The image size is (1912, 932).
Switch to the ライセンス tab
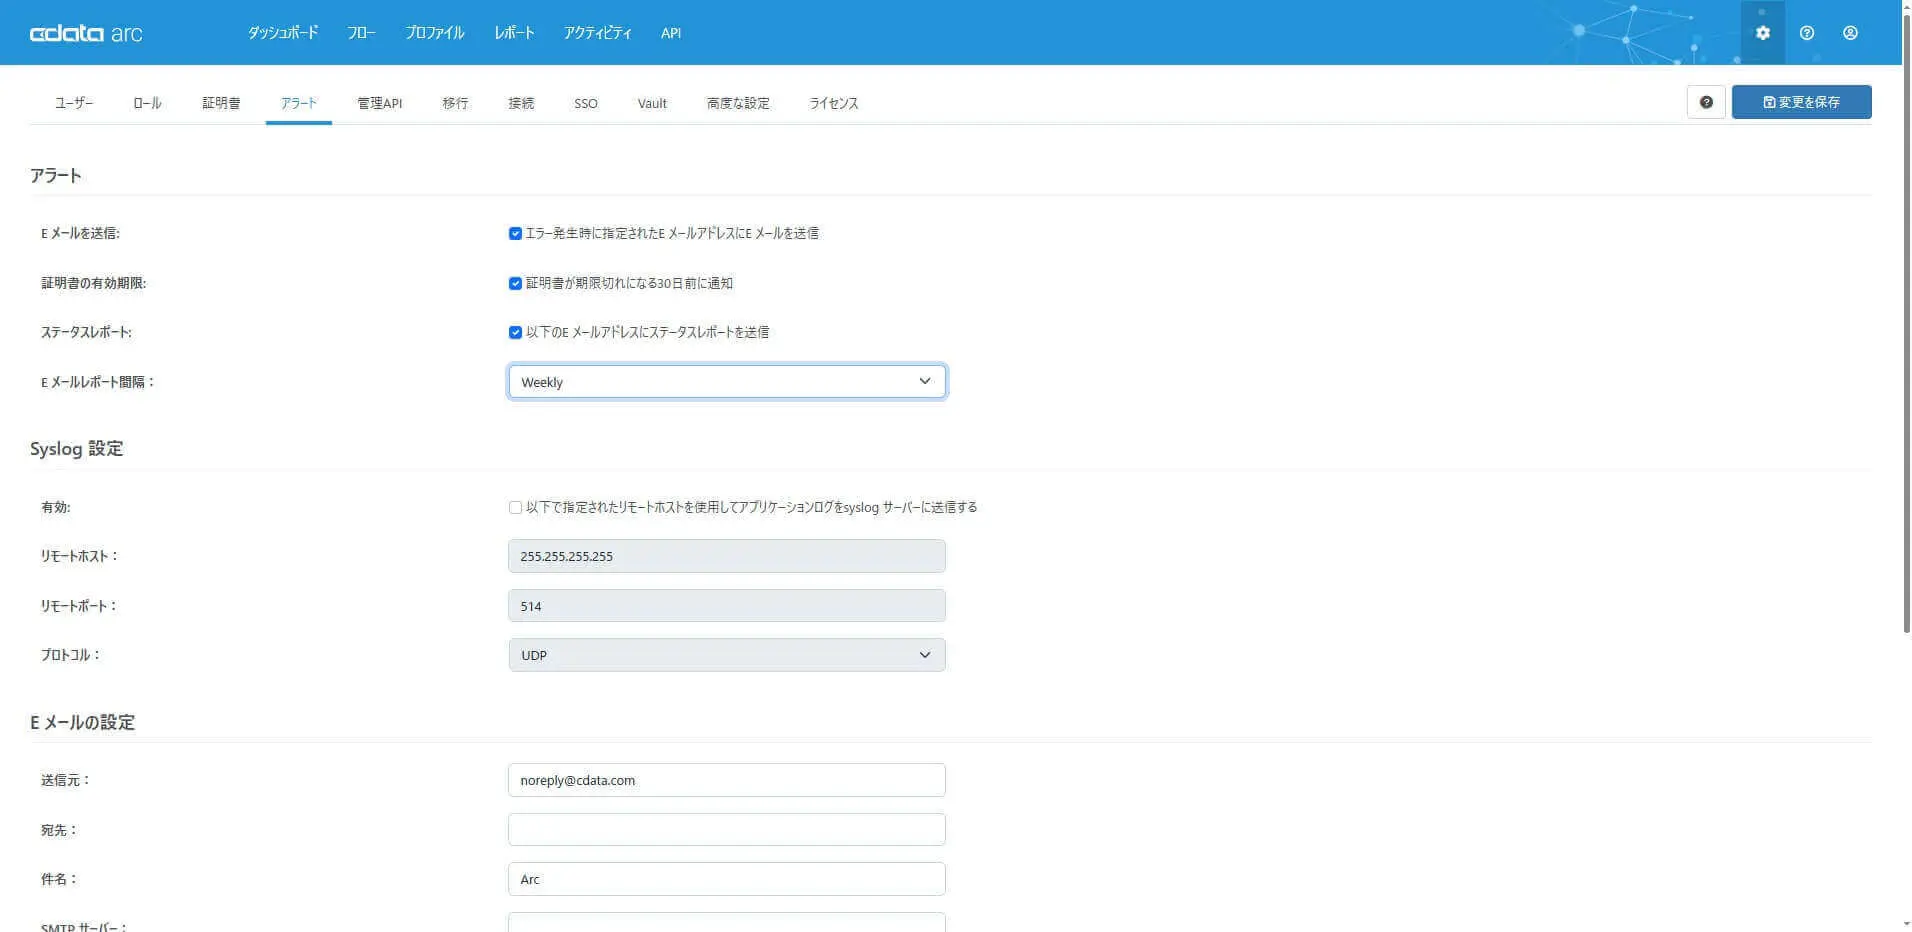834,103
